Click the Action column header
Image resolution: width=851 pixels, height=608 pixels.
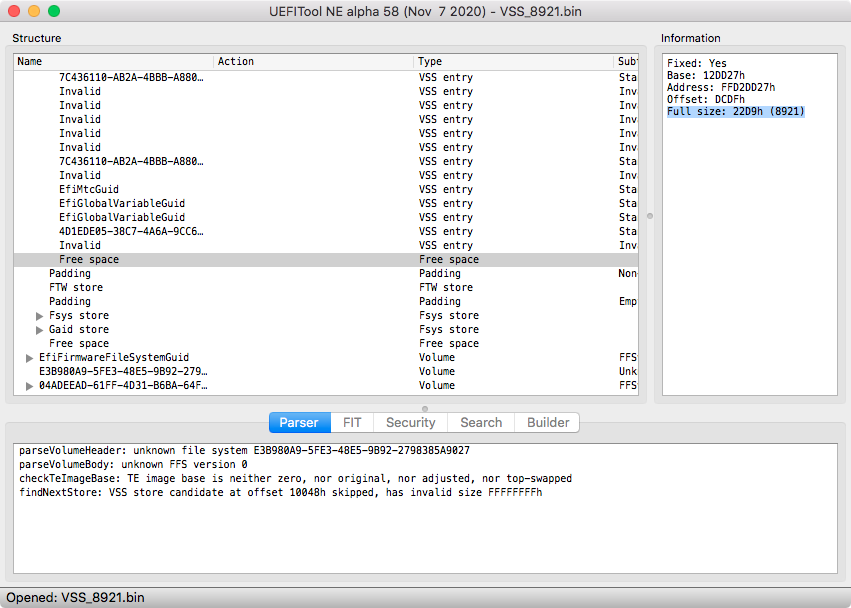pyautogui.click(x=313, y=61)
